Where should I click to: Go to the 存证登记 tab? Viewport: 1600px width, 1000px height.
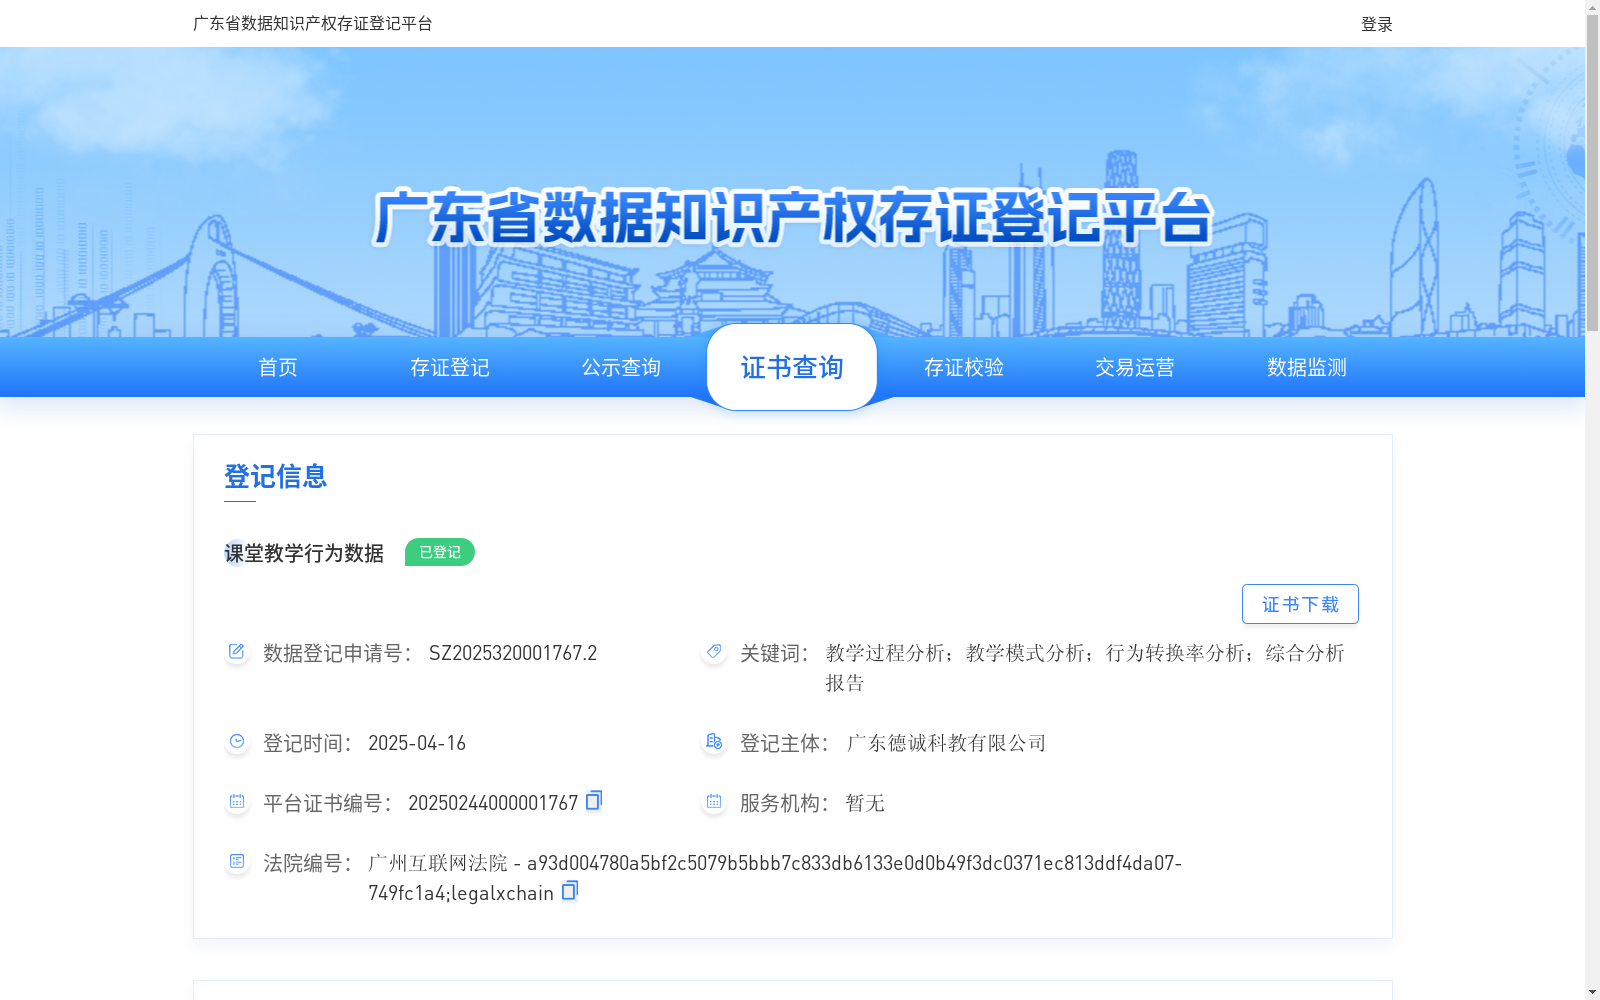point(450,367)
